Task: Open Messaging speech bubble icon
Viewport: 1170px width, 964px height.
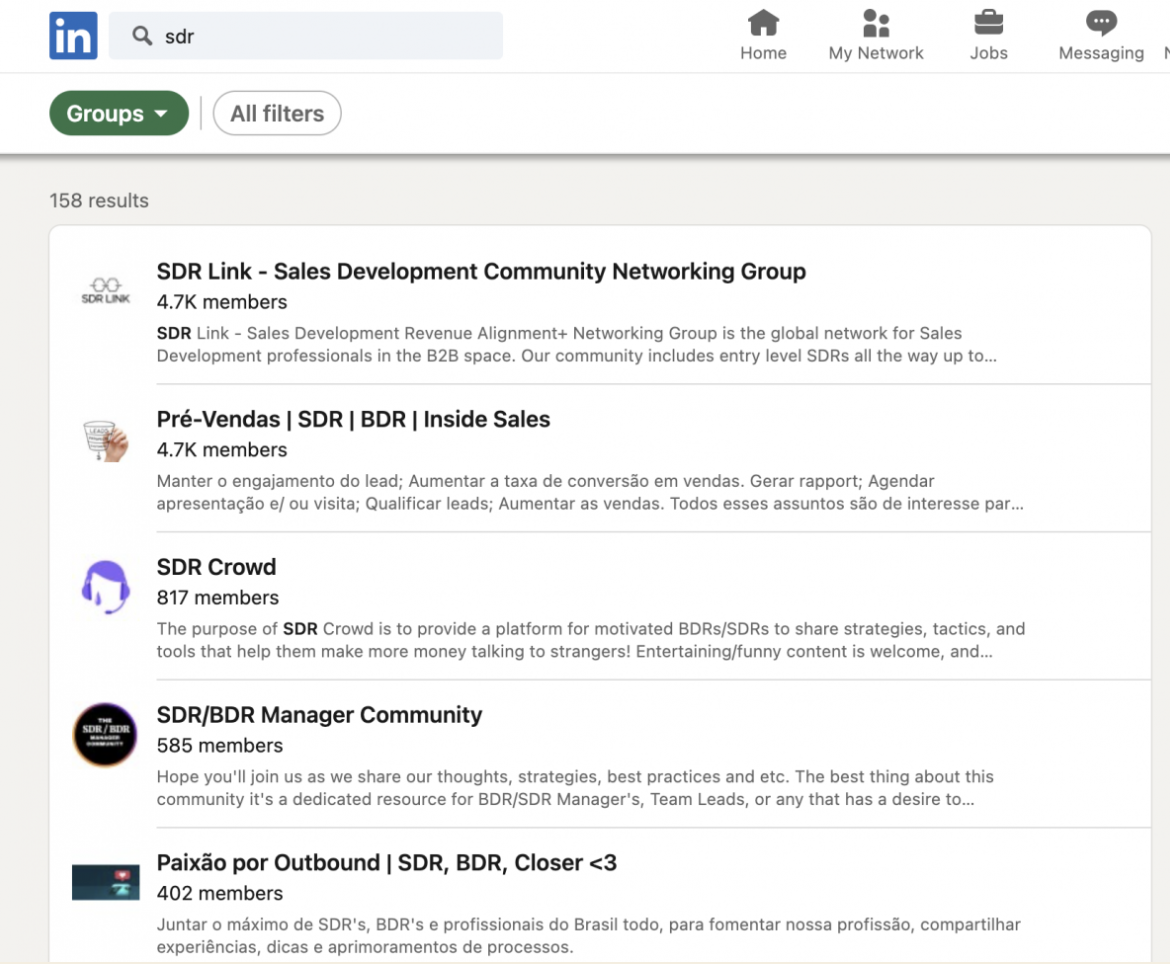Action: click(1101, 23)
